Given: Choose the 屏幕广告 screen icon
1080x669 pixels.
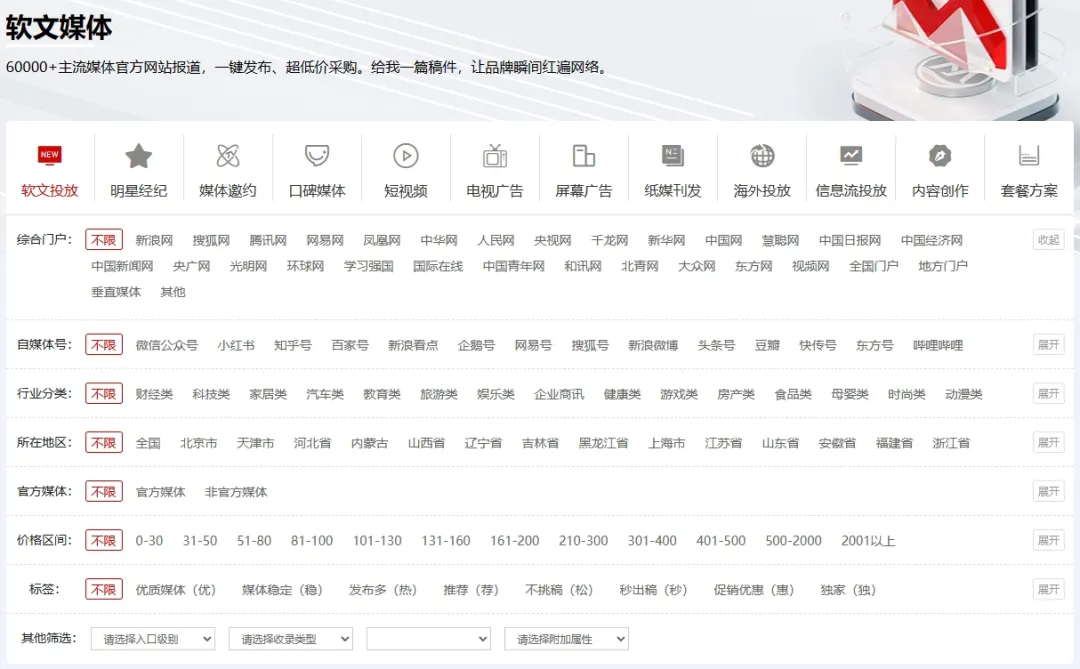Looking at the screenshot, I should click(x=584, y=156).
